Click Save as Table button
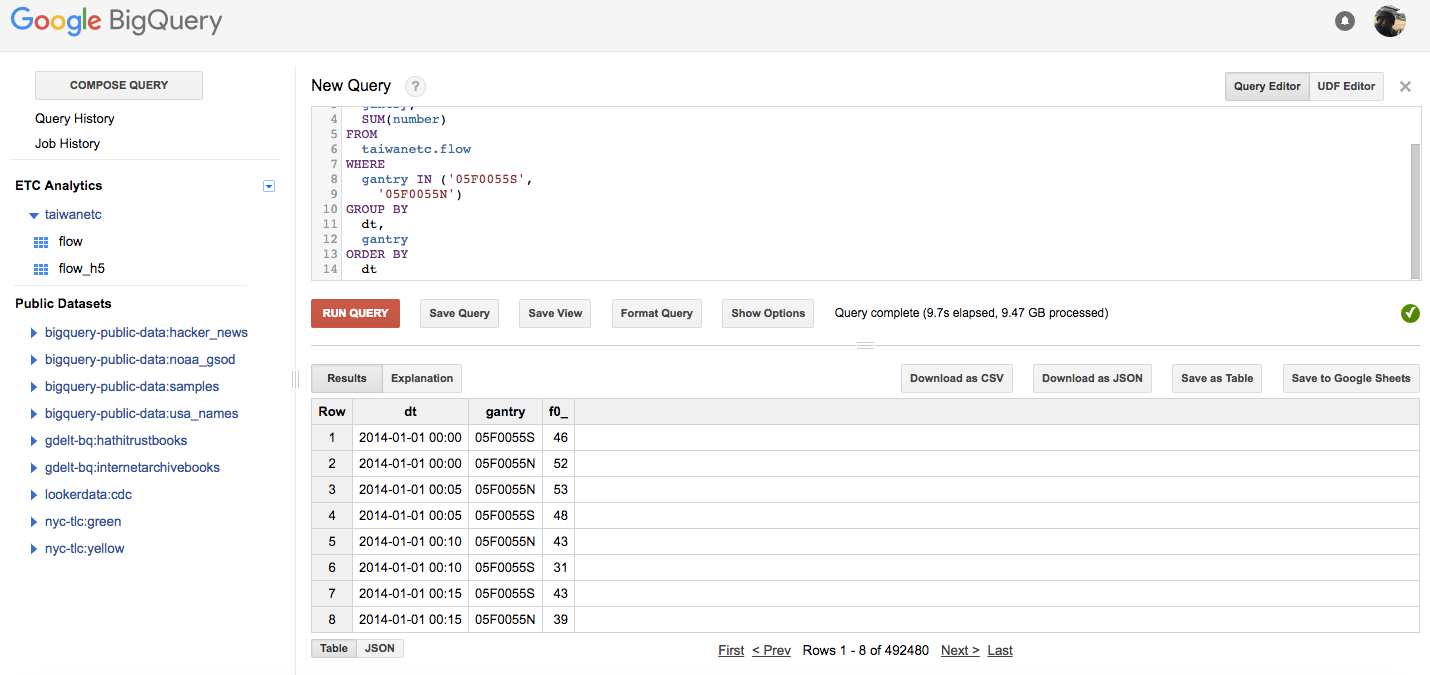1430x675 pixels. tap(1217, 378)
